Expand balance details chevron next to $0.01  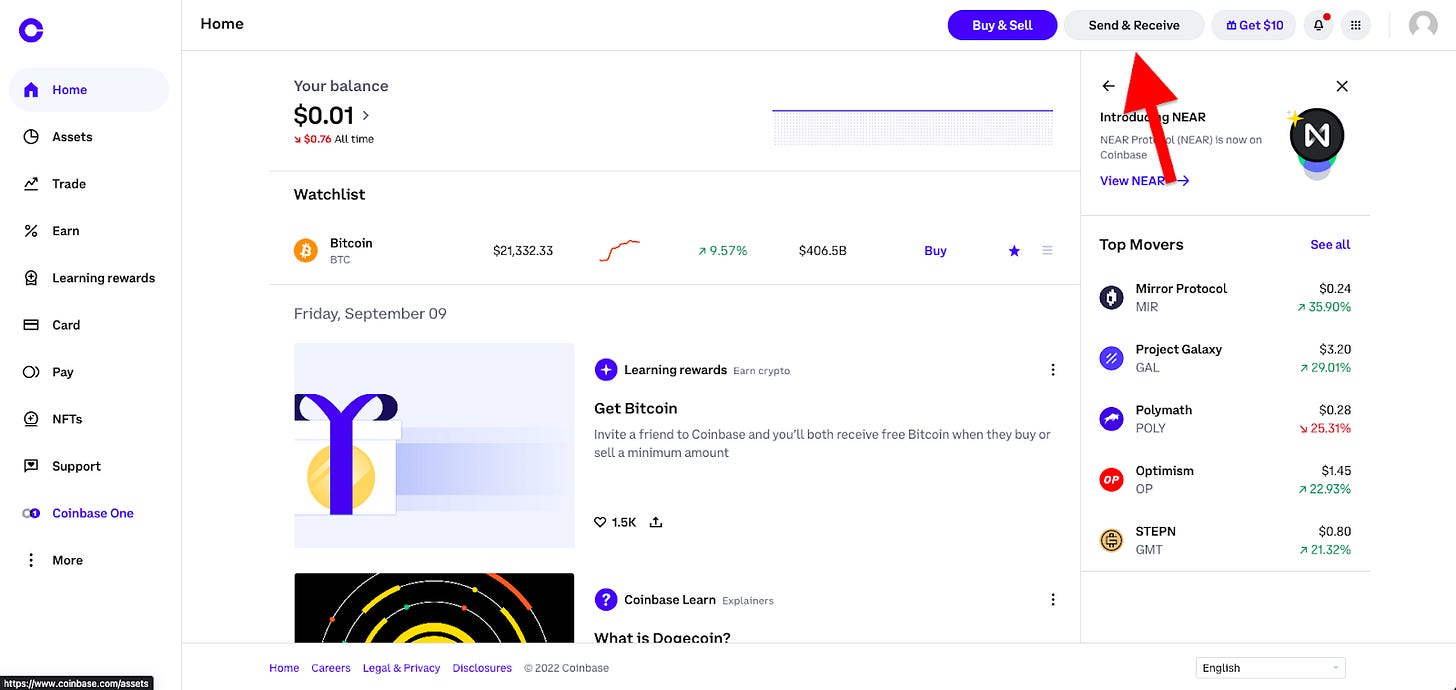tap(366, 116)
